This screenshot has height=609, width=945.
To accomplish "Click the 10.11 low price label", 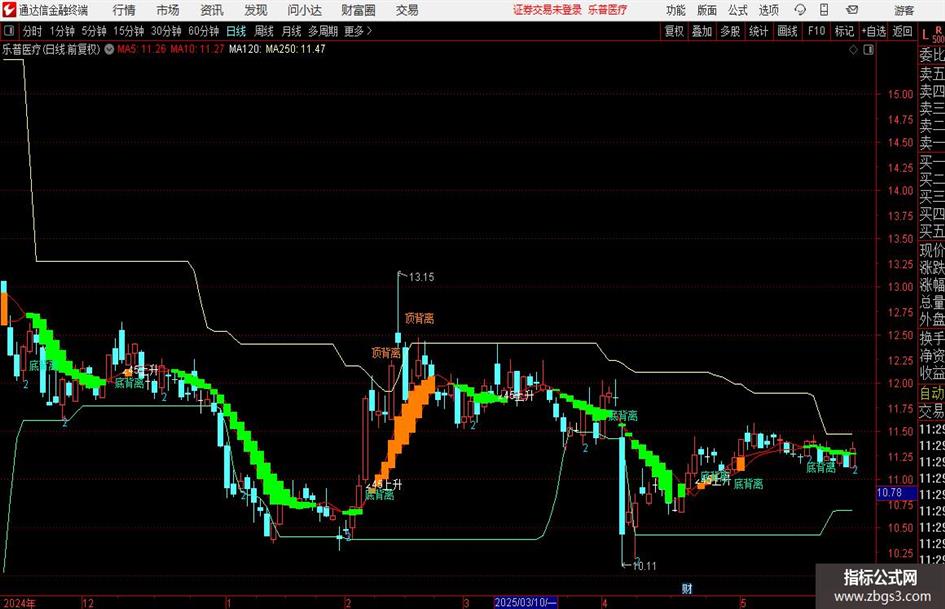I will (644, 566).
